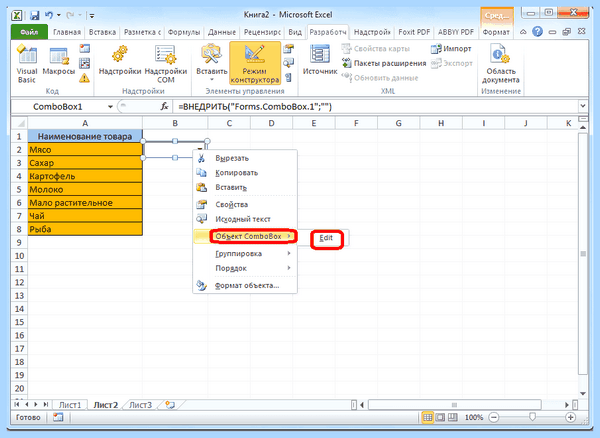
Task: Undo the last action
Action: pyautogui.click(x=49, y=15)
